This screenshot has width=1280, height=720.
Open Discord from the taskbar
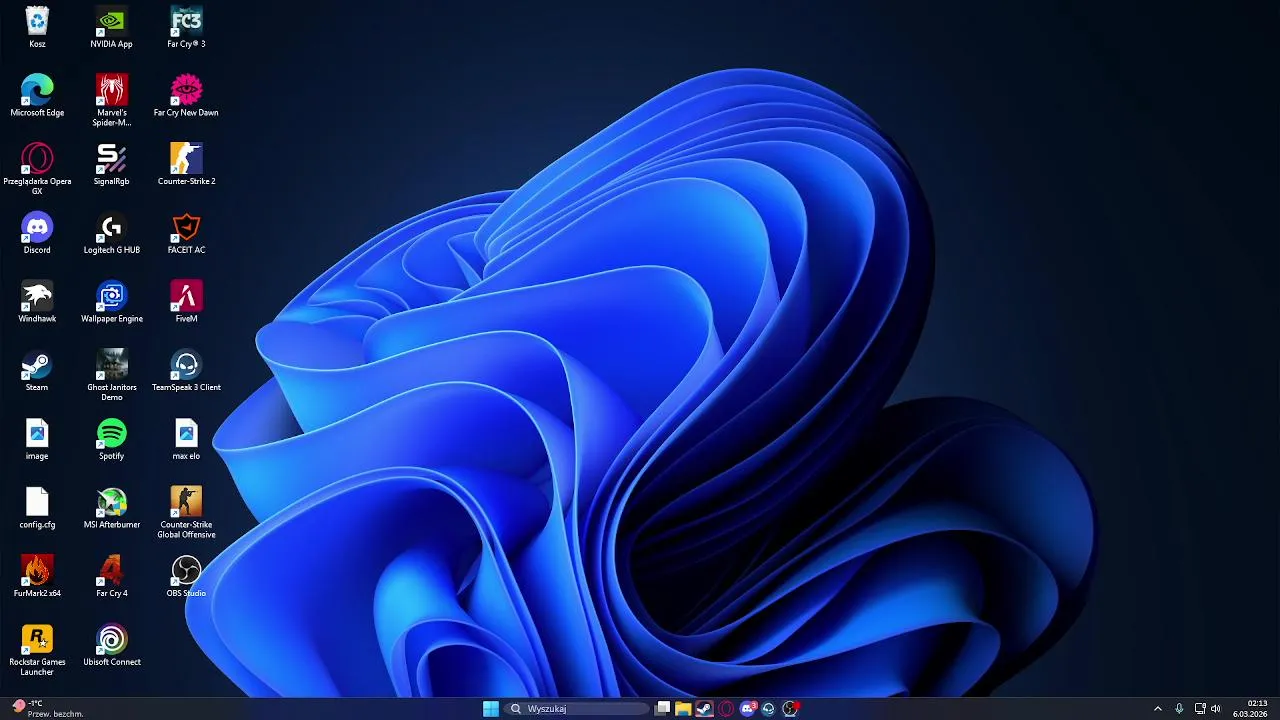click(x=747, y=709)
